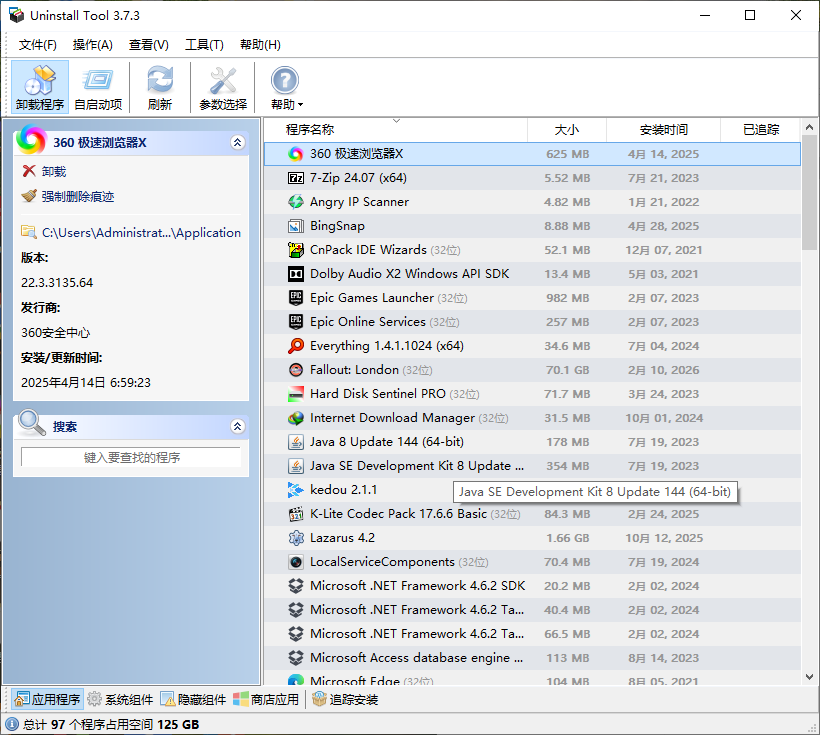Viewport: 820px width, 735px height.
Task: Open the 查看(V) menu
Action: tap(149, 45)
